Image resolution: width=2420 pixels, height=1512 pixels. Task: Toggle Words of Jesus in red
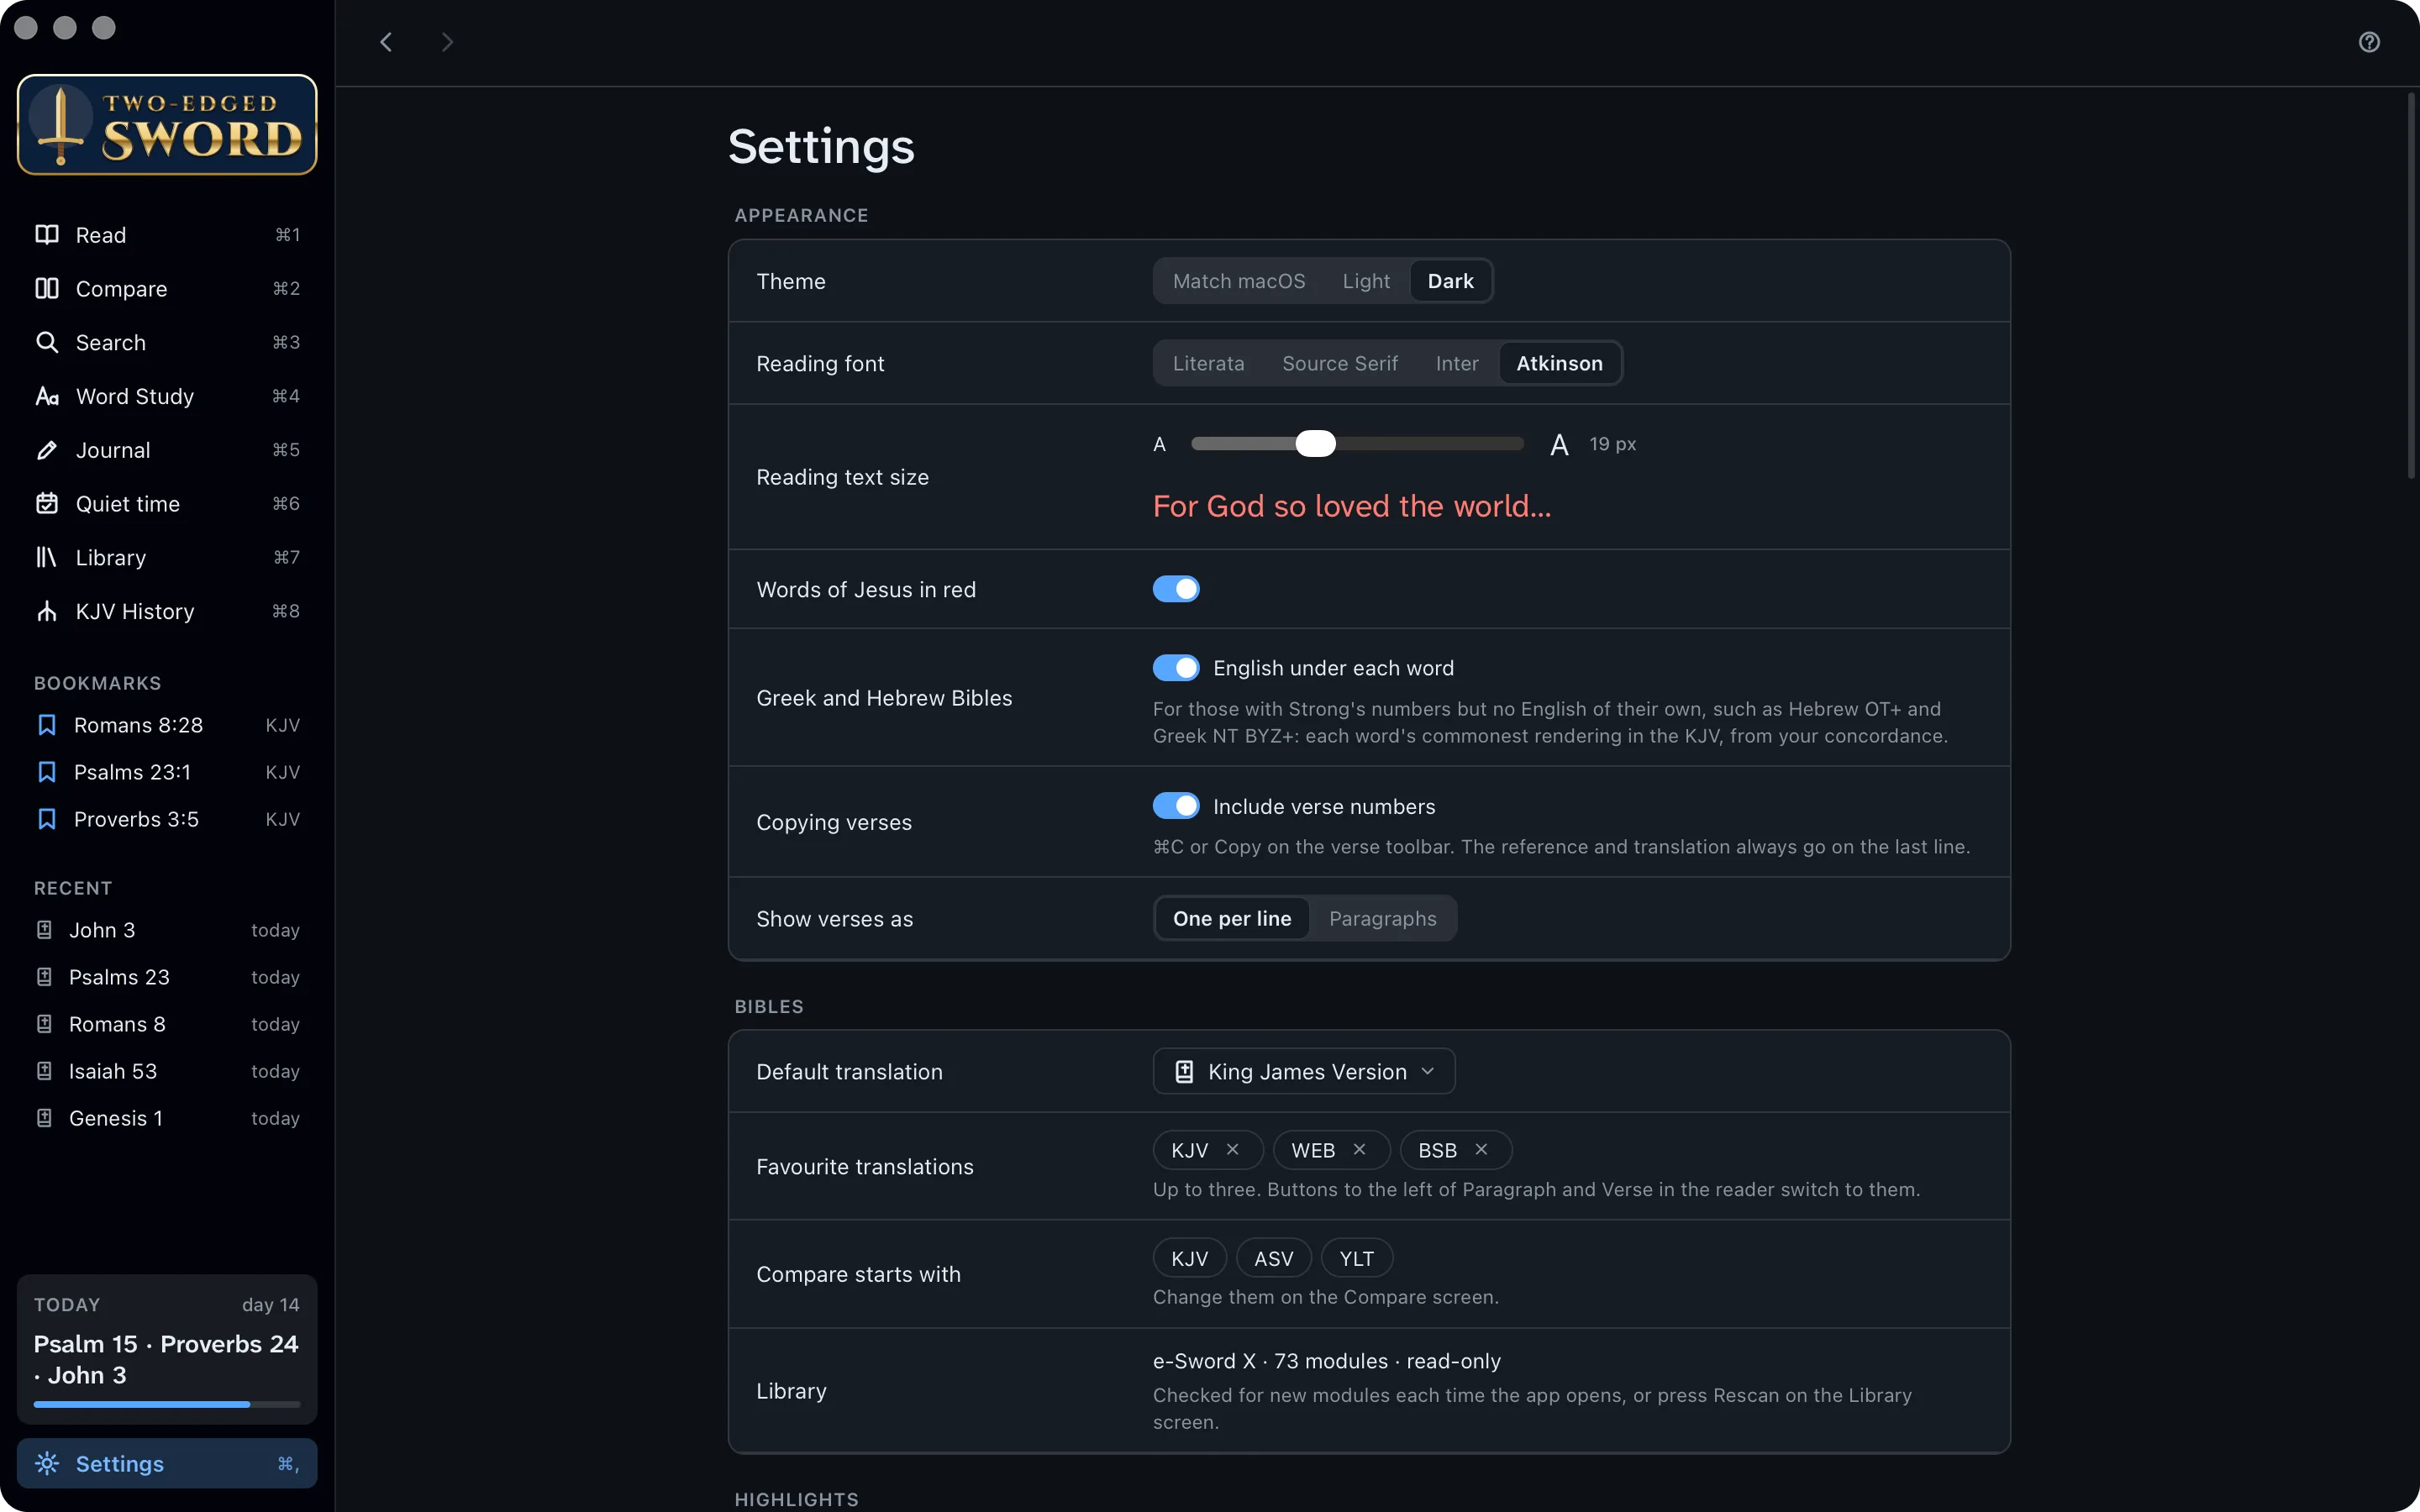1176,589
